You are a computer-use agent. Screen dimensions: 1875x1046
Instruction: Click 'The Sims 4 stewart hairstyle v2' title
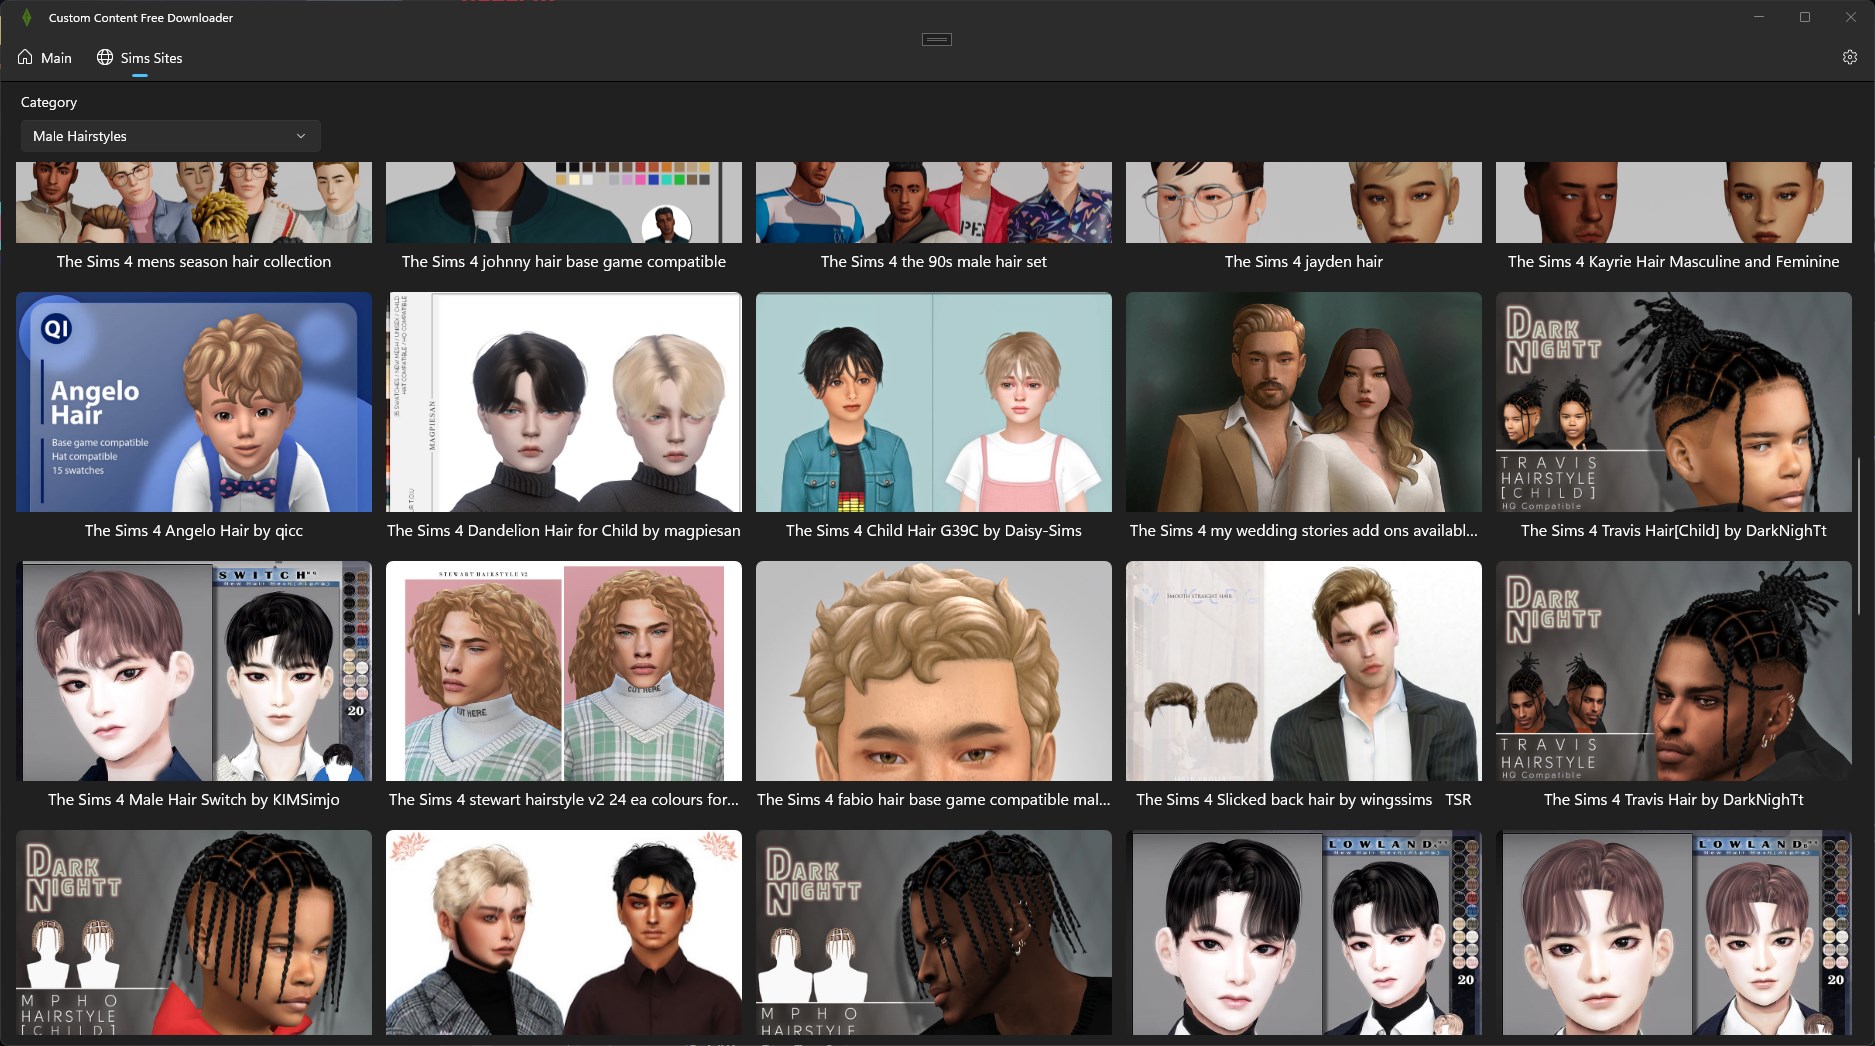(x=564, y=800)
